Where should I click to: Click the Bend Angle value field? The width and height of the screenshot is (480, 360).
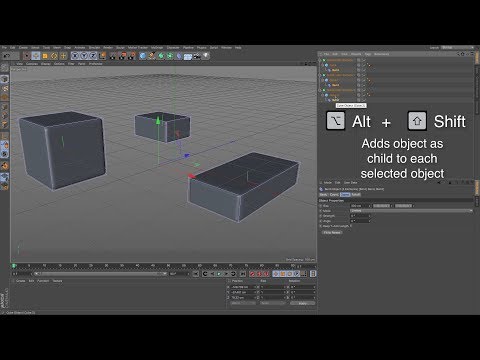point(359,221)
